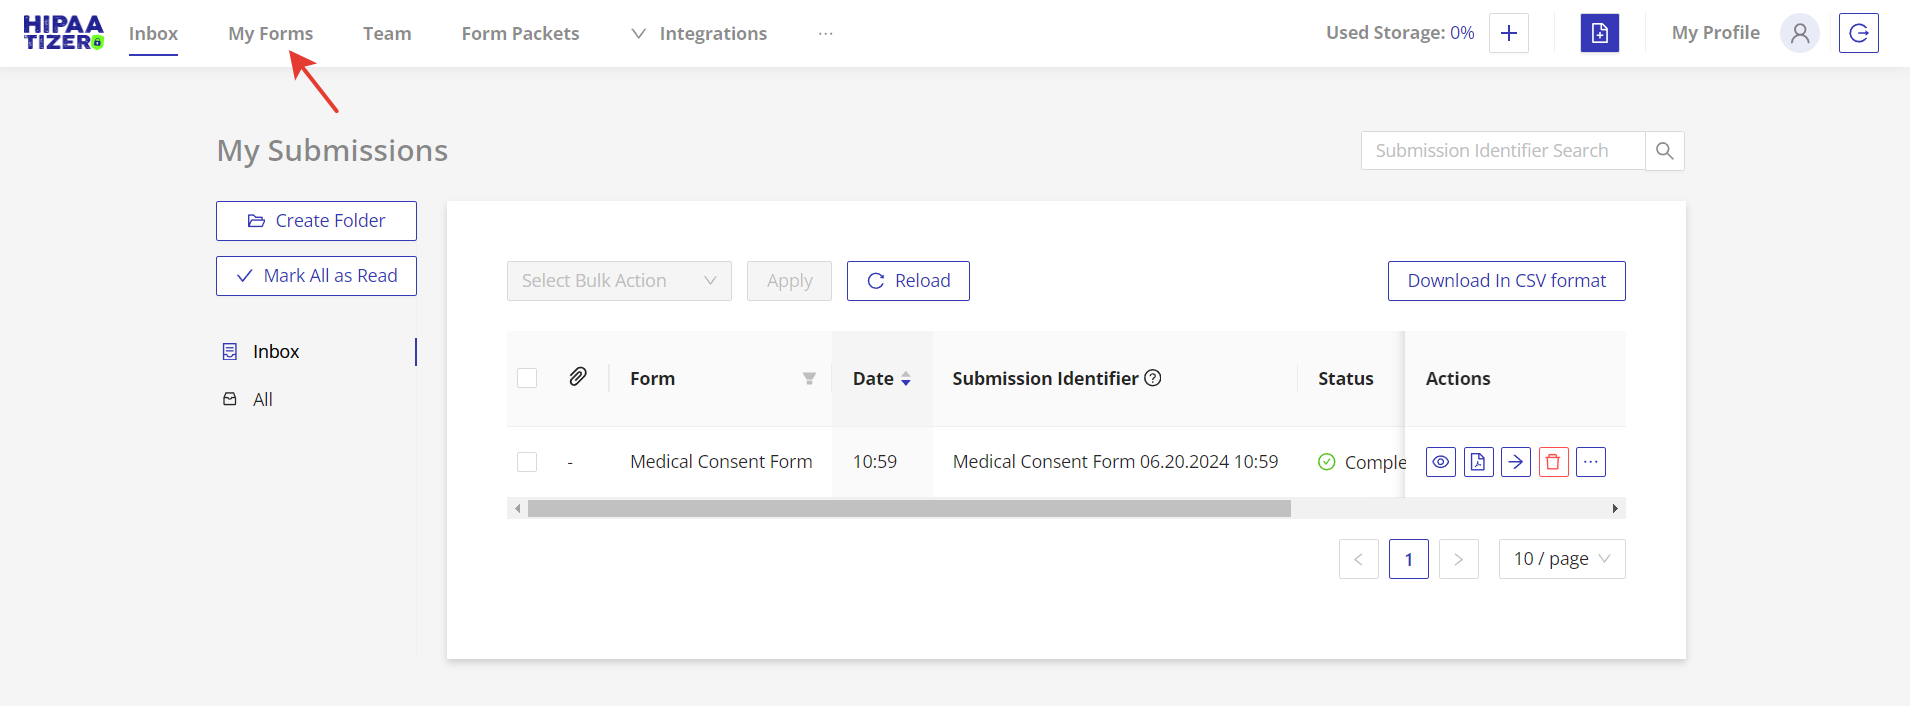This screenshot has width=1910, height=706.
Task: Click the Download In CSV format button
Action: pyautogui.click(x=1506, y=281)
